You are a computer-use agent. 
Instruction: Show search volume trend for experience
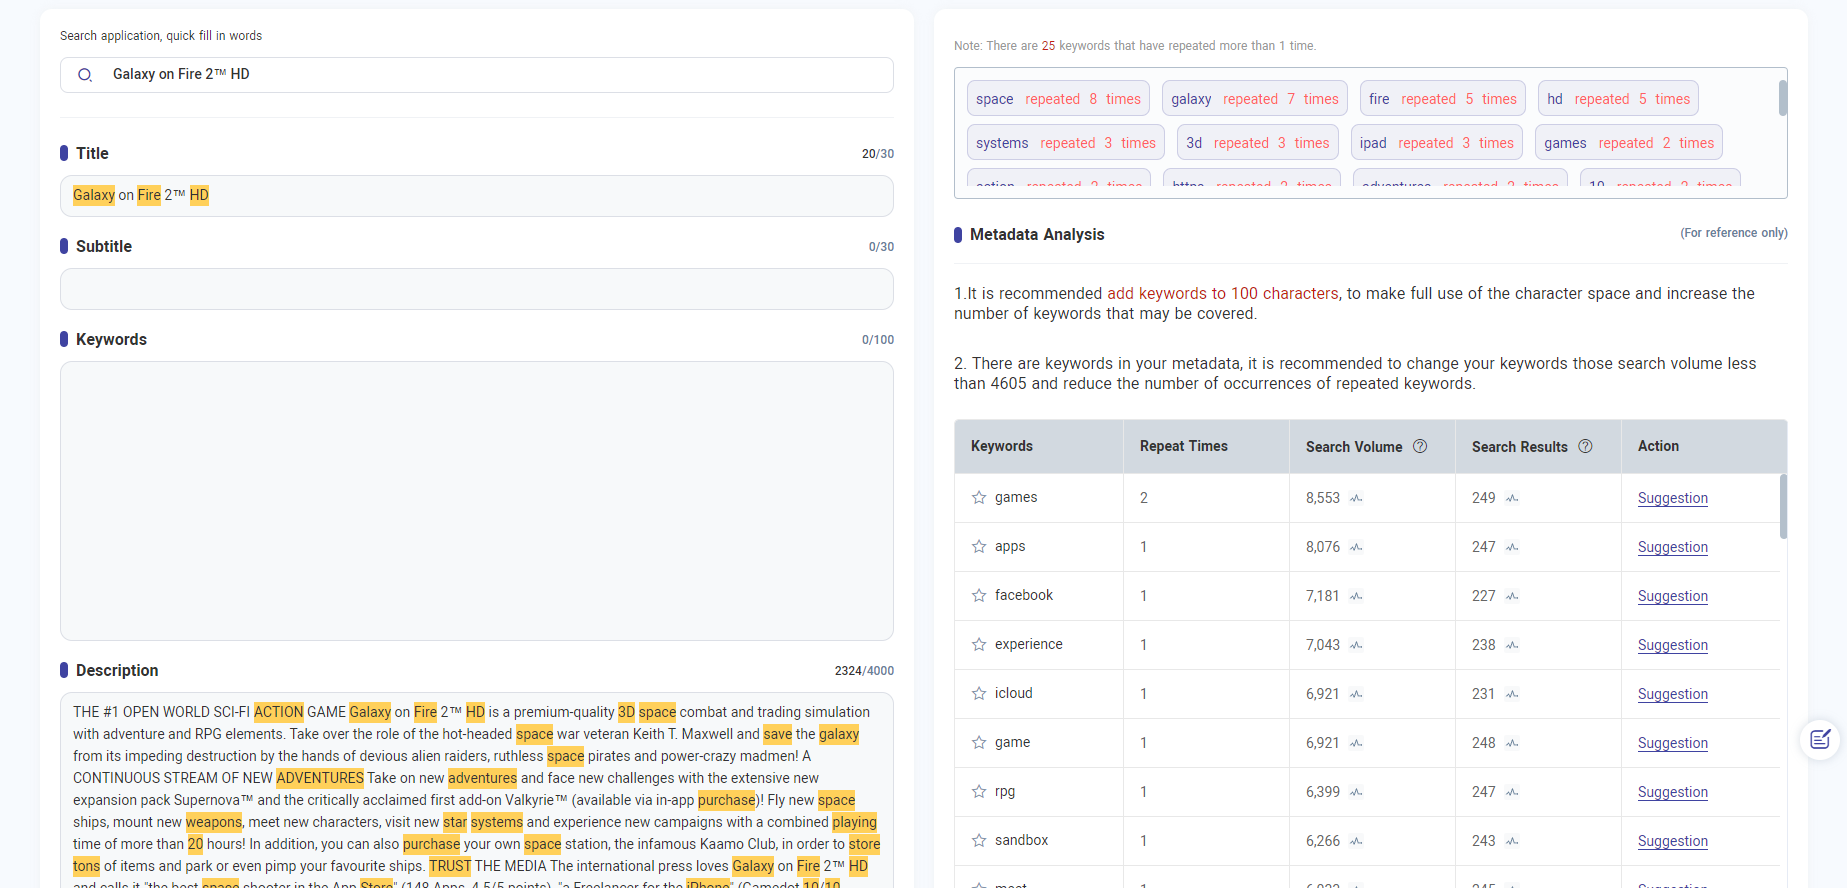pyautogui.click(x=1356, y=645)
